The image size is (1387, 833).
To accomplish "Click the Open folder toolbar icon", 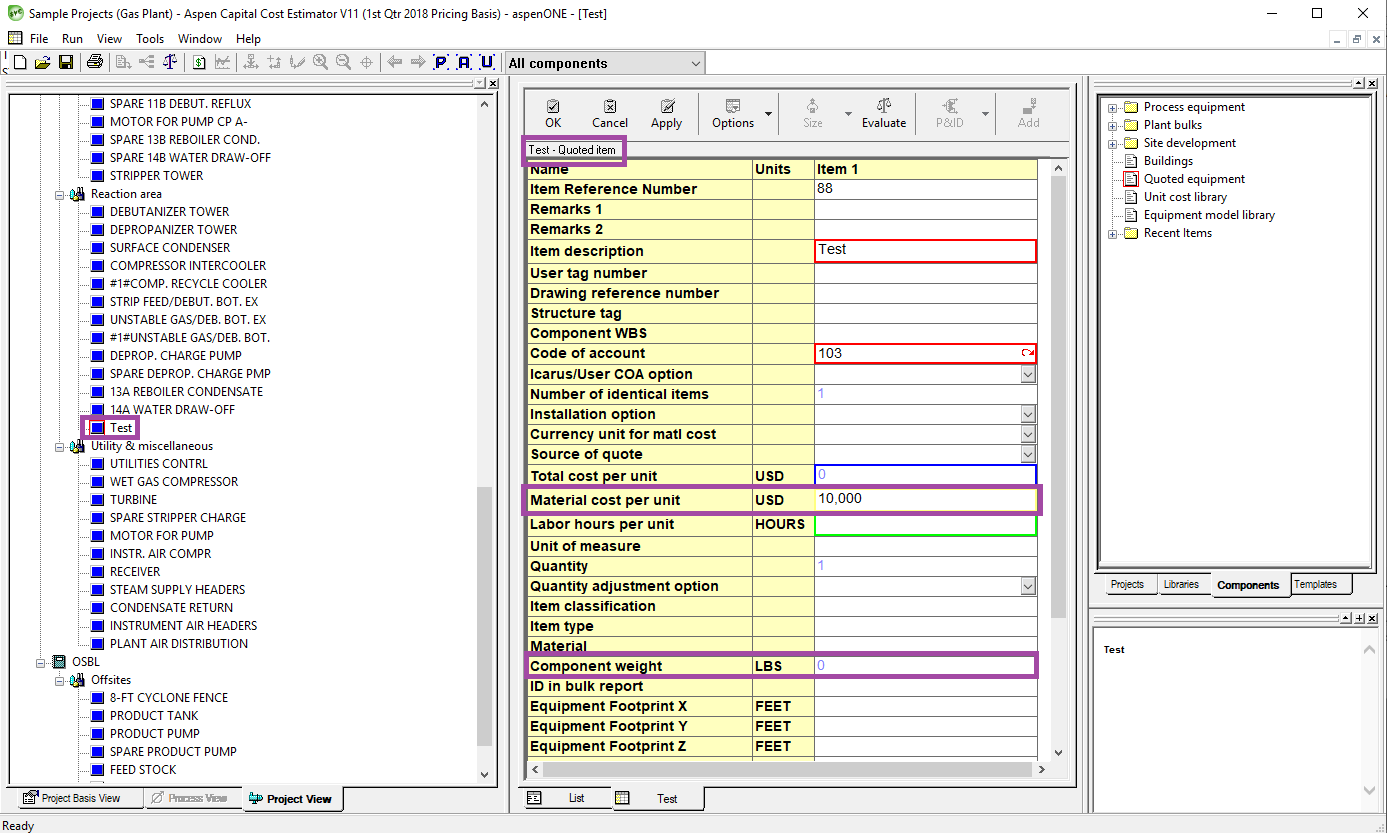I will pos(43,63).
